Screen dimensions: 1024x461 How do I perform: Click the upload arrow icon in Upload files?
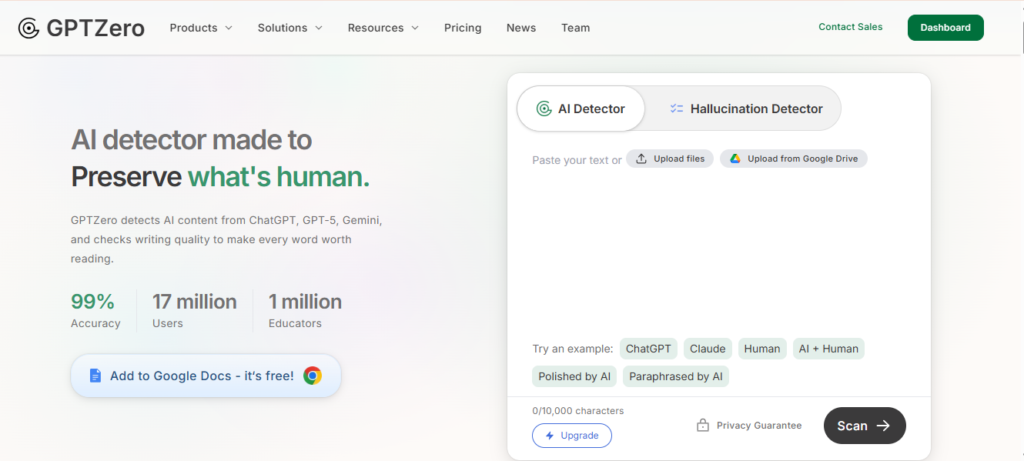click(641, 159)
